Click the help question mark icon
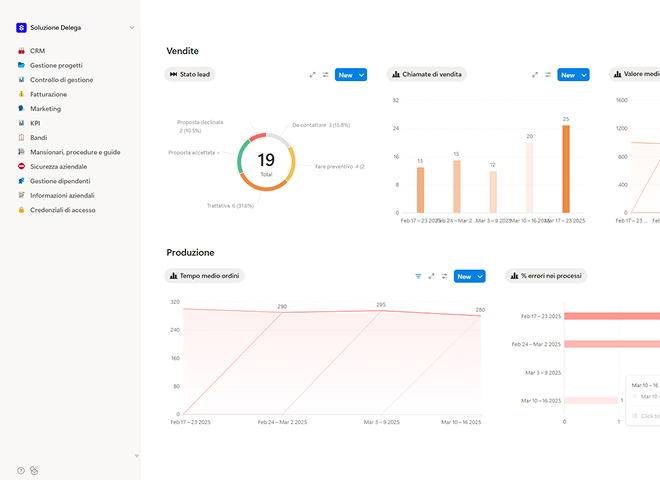This screenshot has width=660, height=480. [x=20, y=469]
